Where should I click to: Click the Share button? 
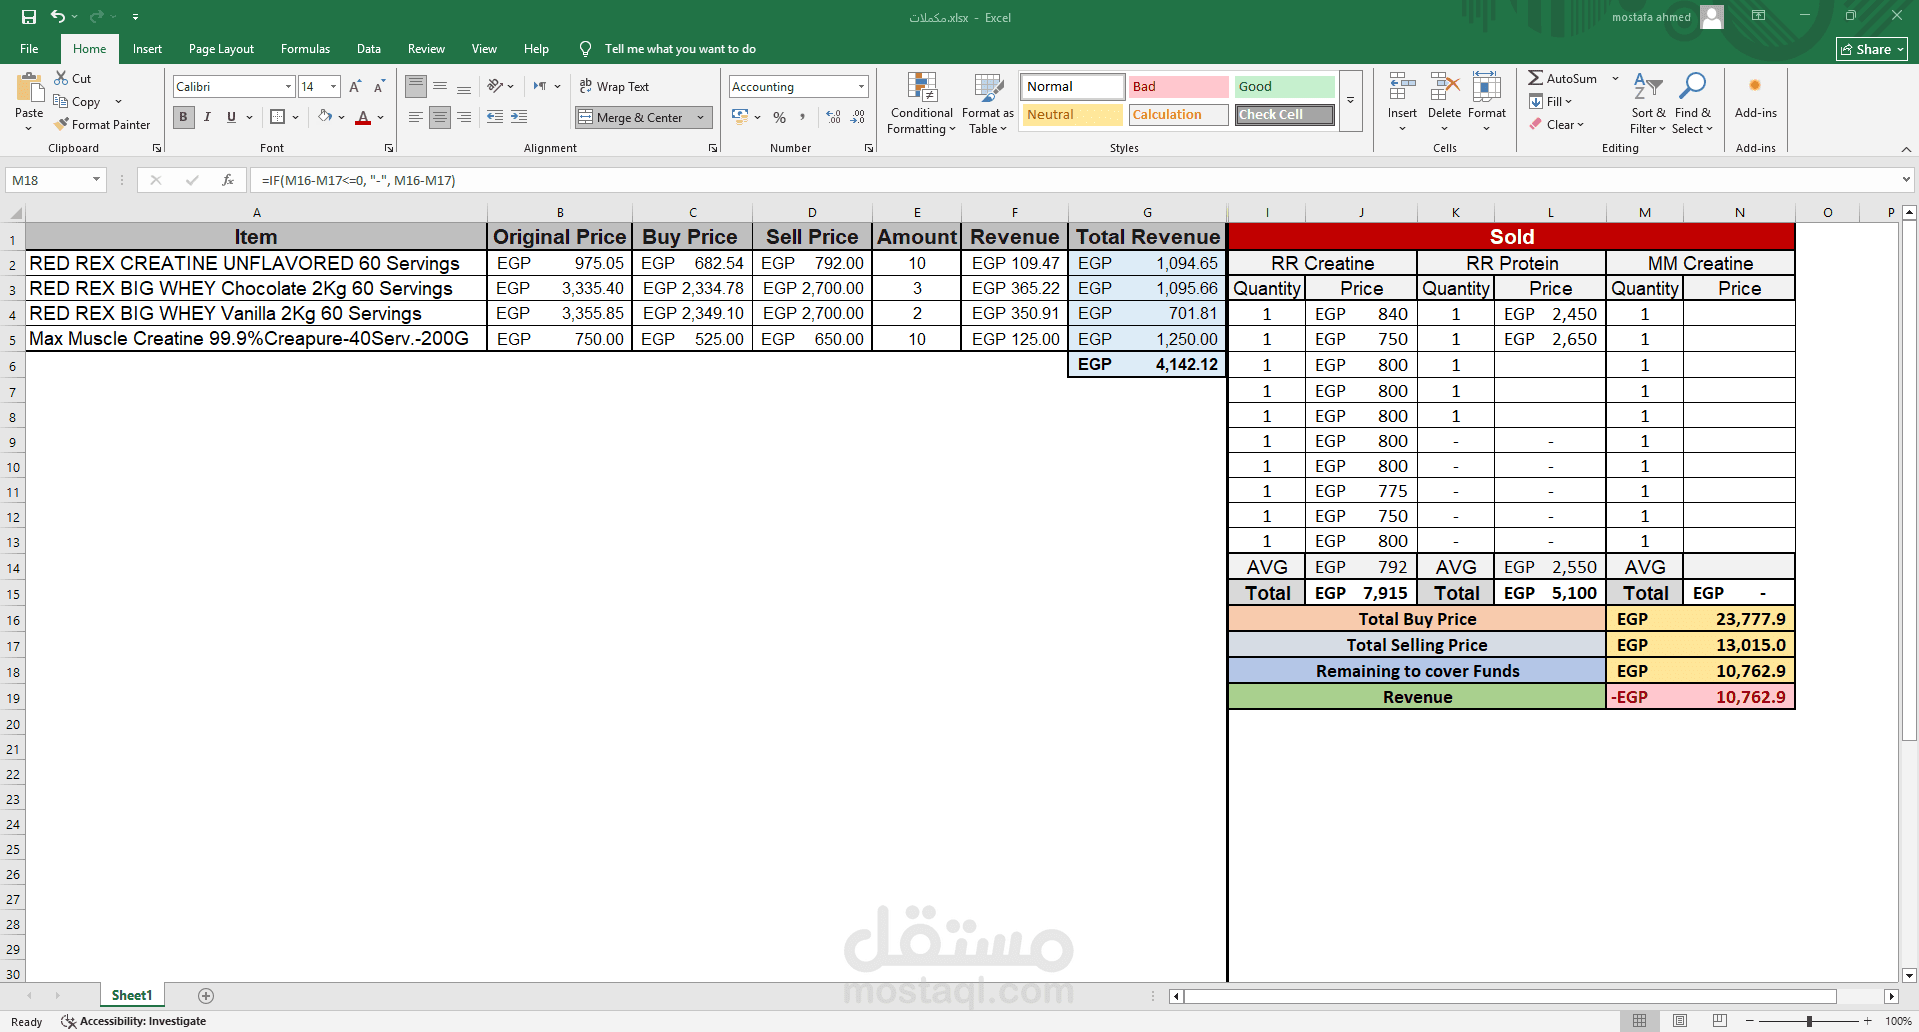pyautogui.click(x=1872, y=49)
